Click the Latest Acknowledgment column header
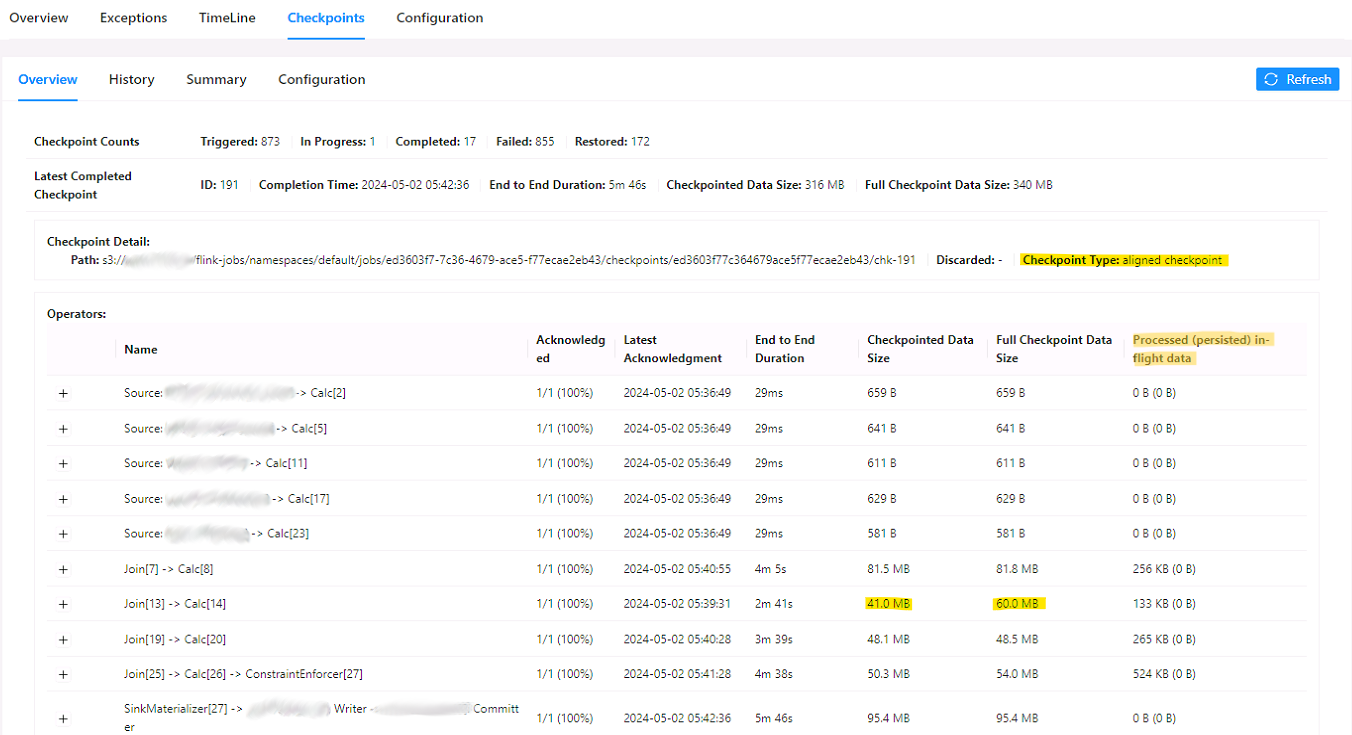 [673, 349]
